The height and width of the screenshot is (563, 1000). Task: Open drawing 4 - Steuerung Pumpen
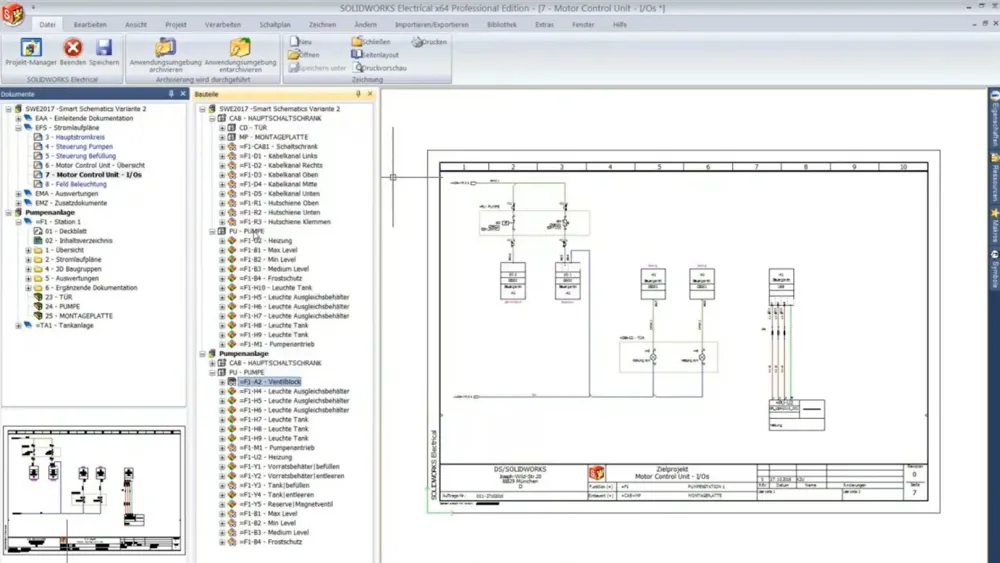[78, 147]
